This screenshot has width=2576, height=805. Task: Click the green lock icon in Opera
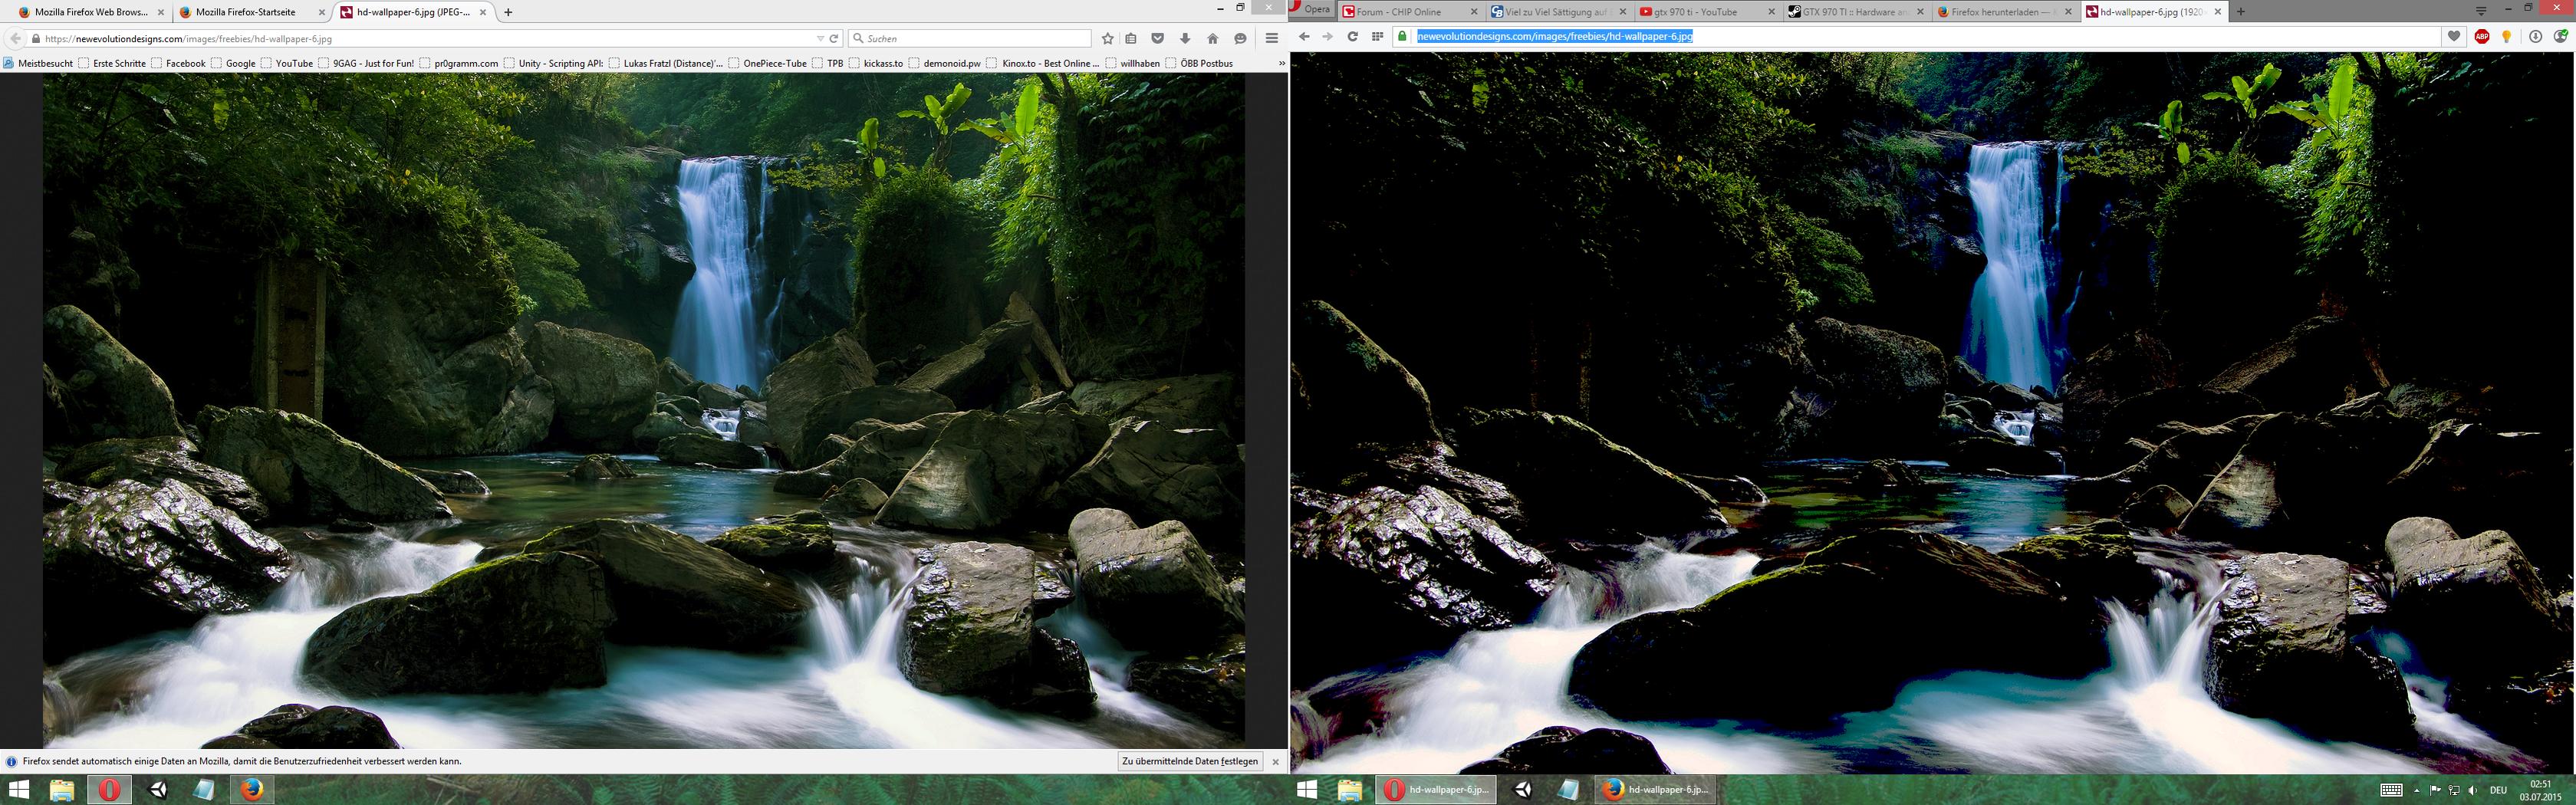1402,36
